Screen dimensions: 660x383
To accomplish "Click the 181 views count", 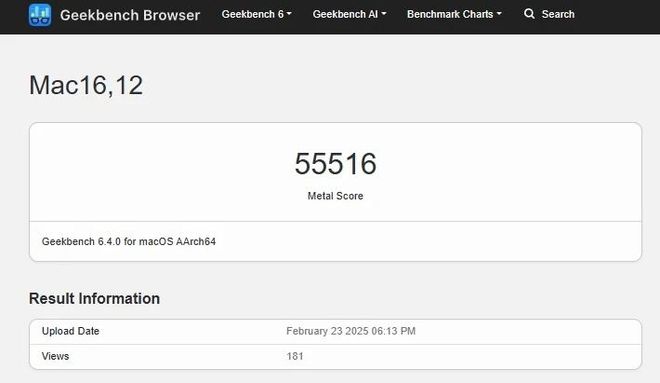I will pos(295,356).
